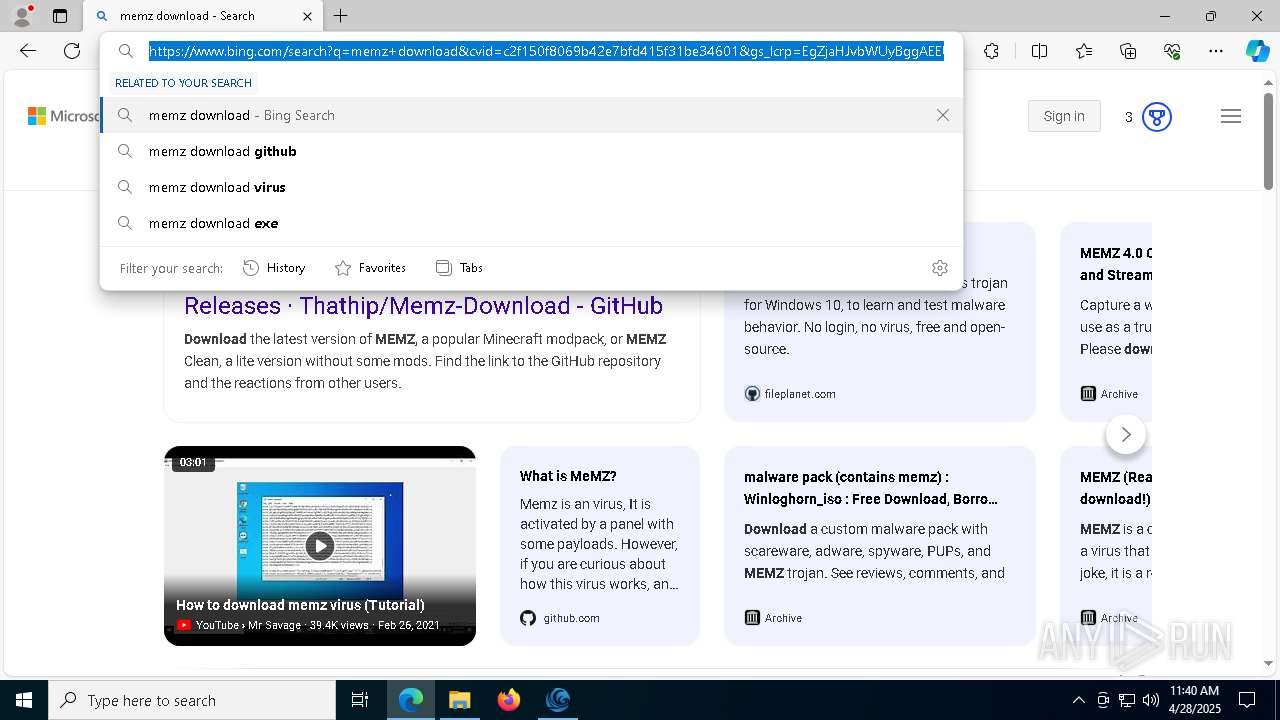This screenshot has height=720, width=1280.
Task: Click the carousel next arrow
Action: [x=1126, y=434]
